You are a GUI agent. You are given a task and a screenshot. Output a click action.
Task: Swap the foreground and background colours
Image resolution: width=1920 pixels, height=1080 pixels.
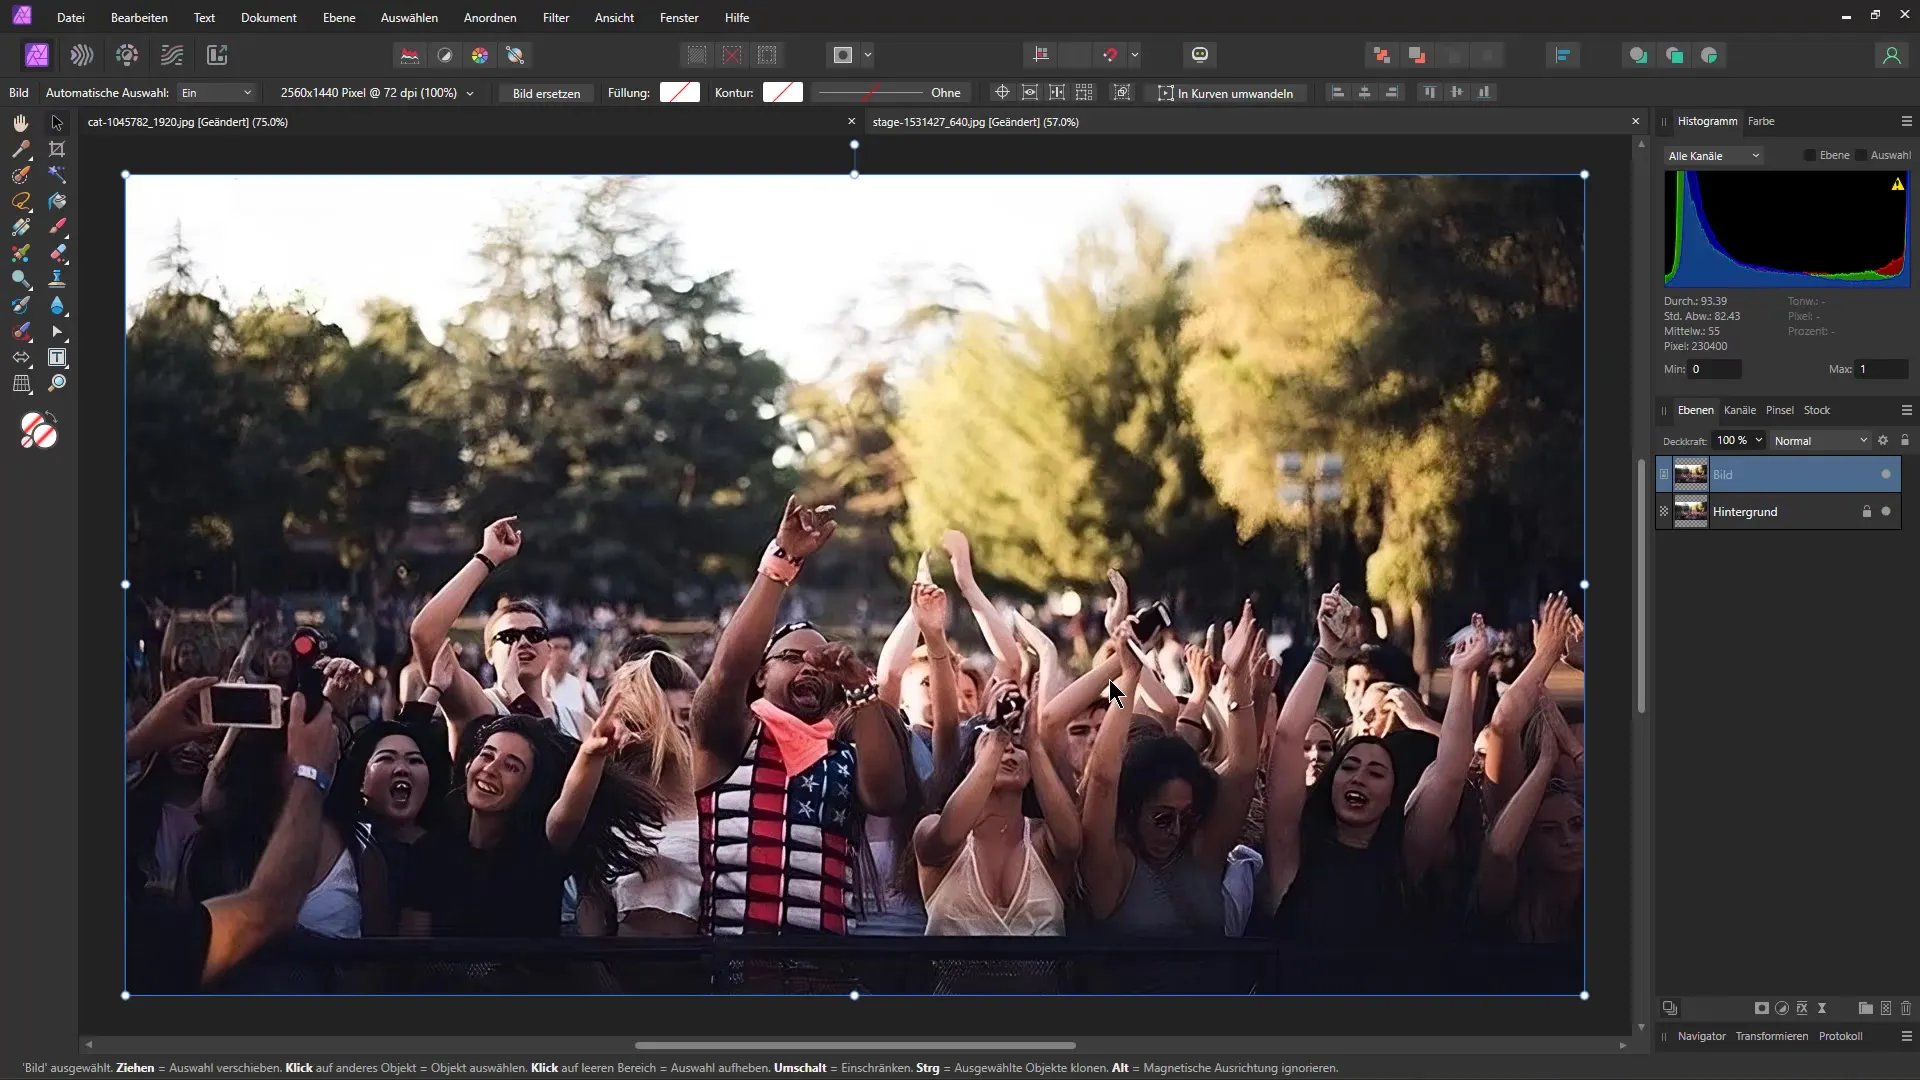(51, 416)
